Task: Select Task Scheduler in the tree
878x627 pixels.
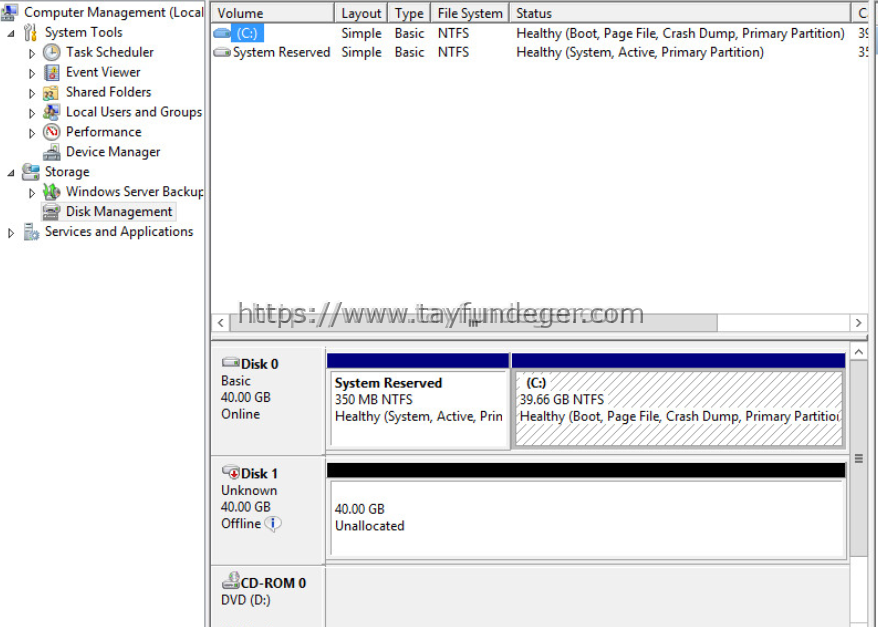Action: click(110, 52)
